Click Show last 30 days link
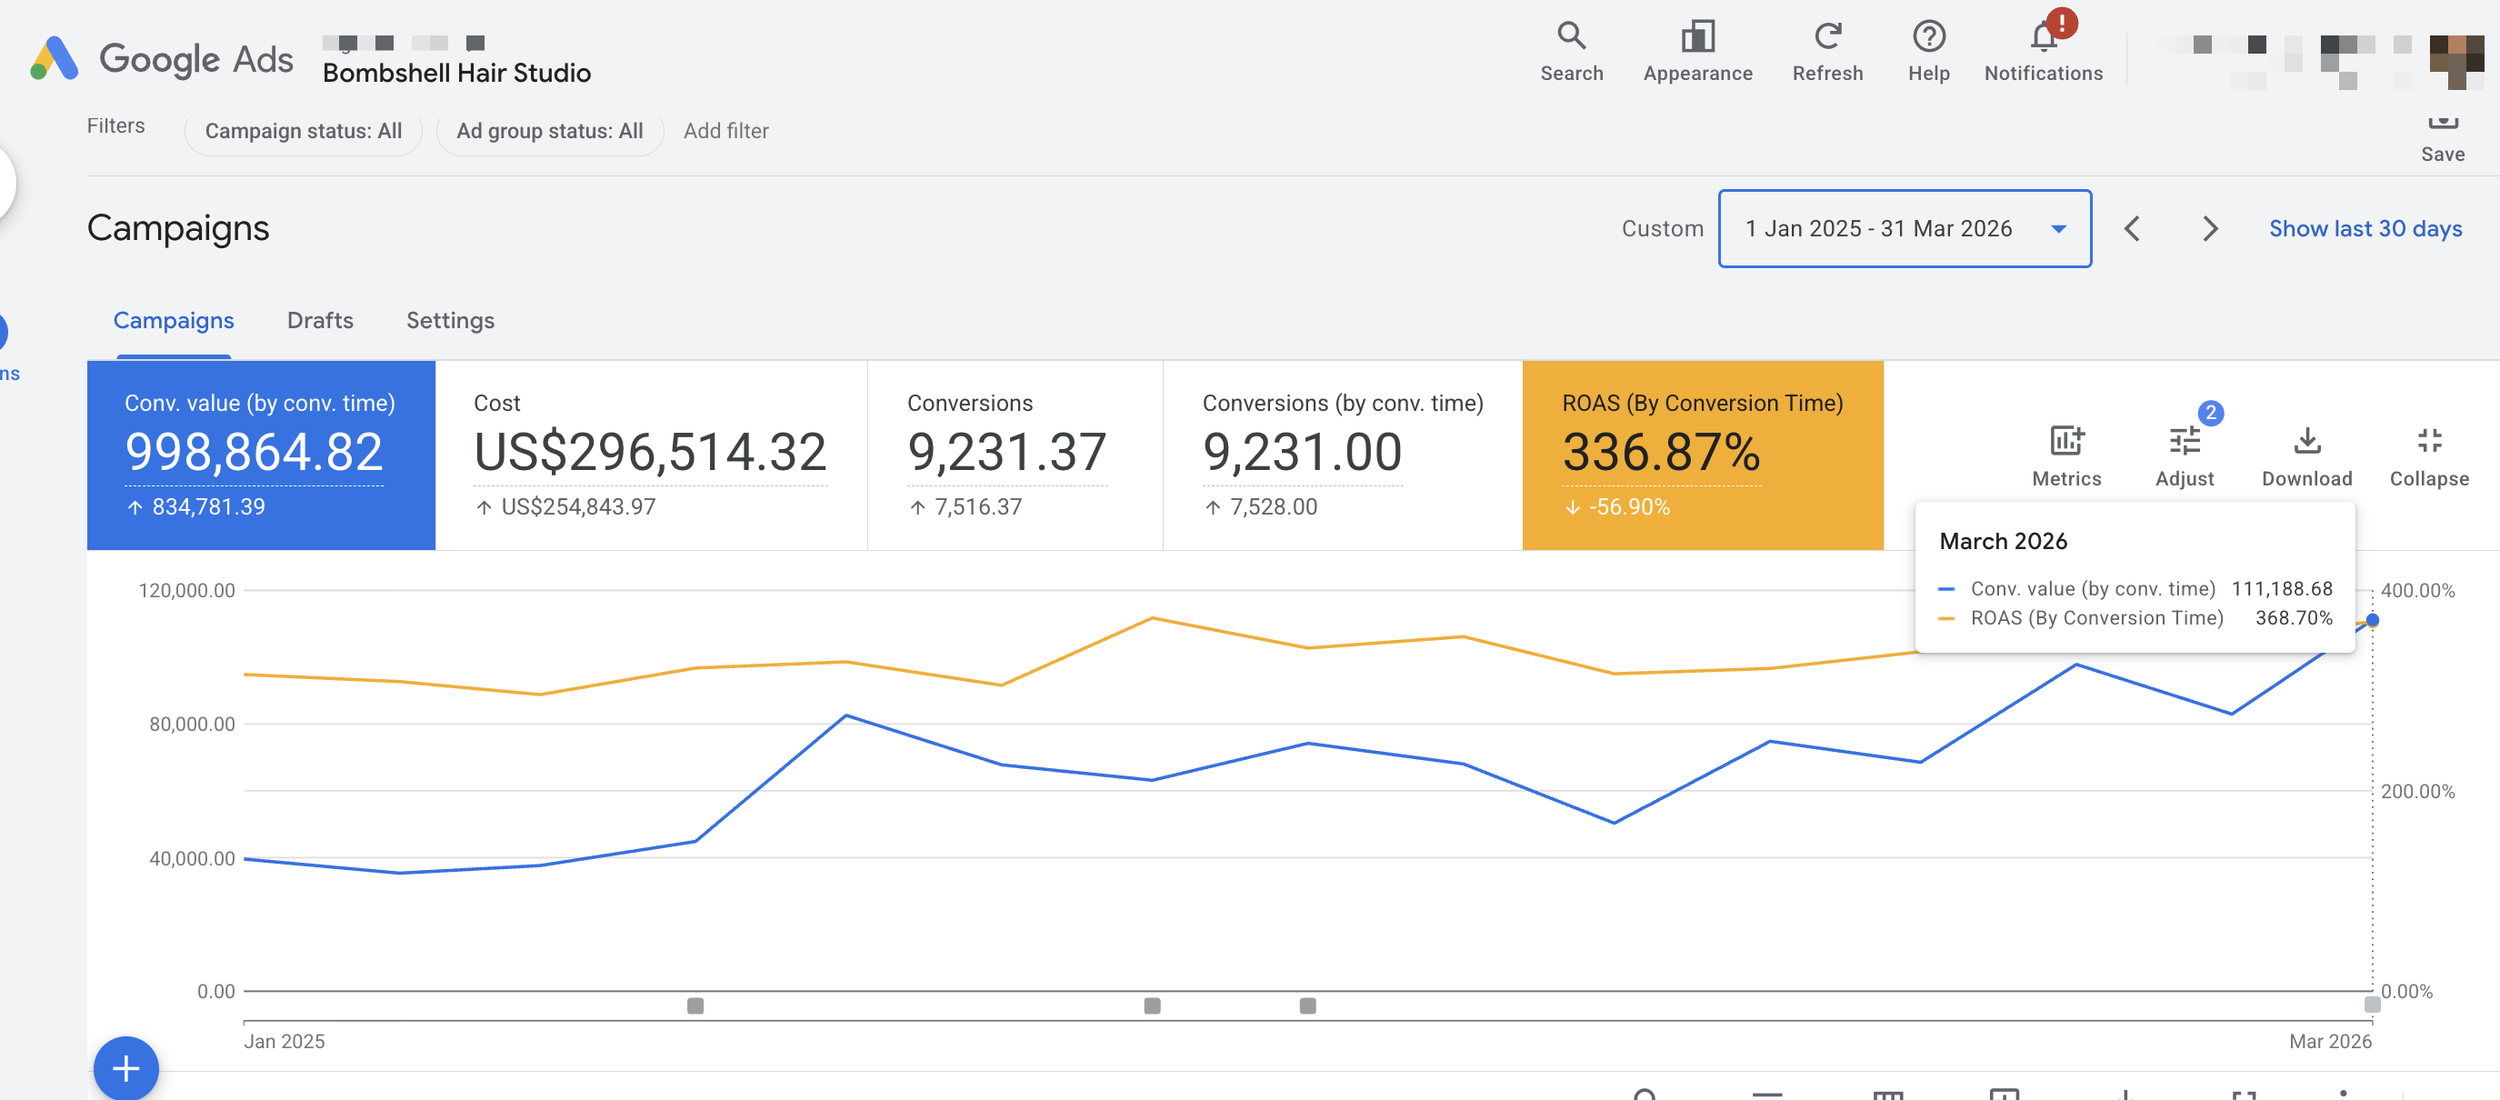The width and height of the screenshot is (2500, 1100). [x=2365, y=228]
